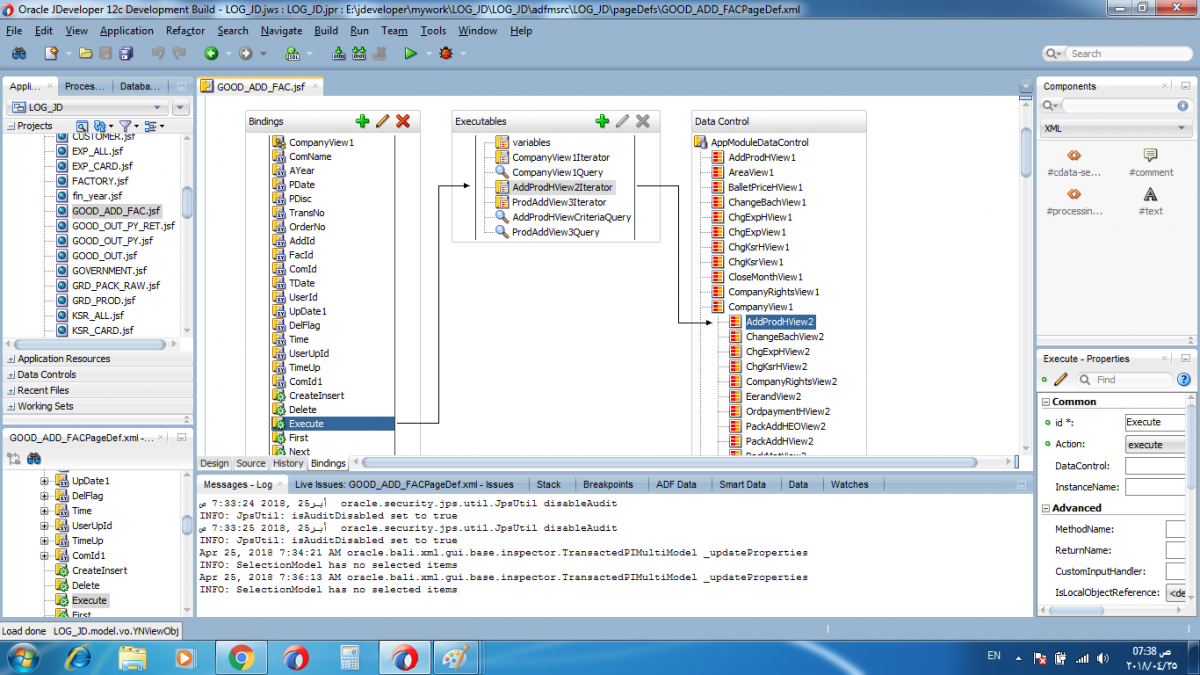
Task: Click the green Run arrow in toolbar
Action: point(410,53)
